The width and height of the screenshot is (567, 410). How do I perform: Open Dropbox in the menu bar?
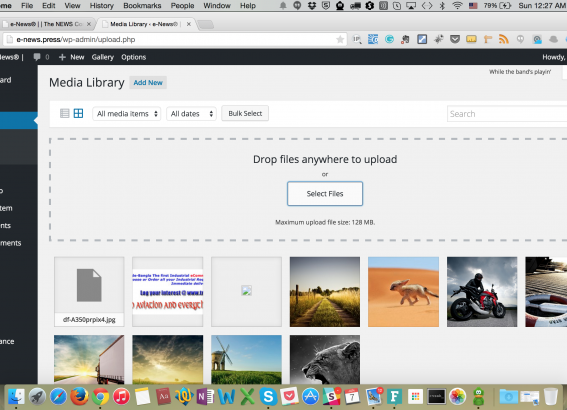click(x=311, y=5)
